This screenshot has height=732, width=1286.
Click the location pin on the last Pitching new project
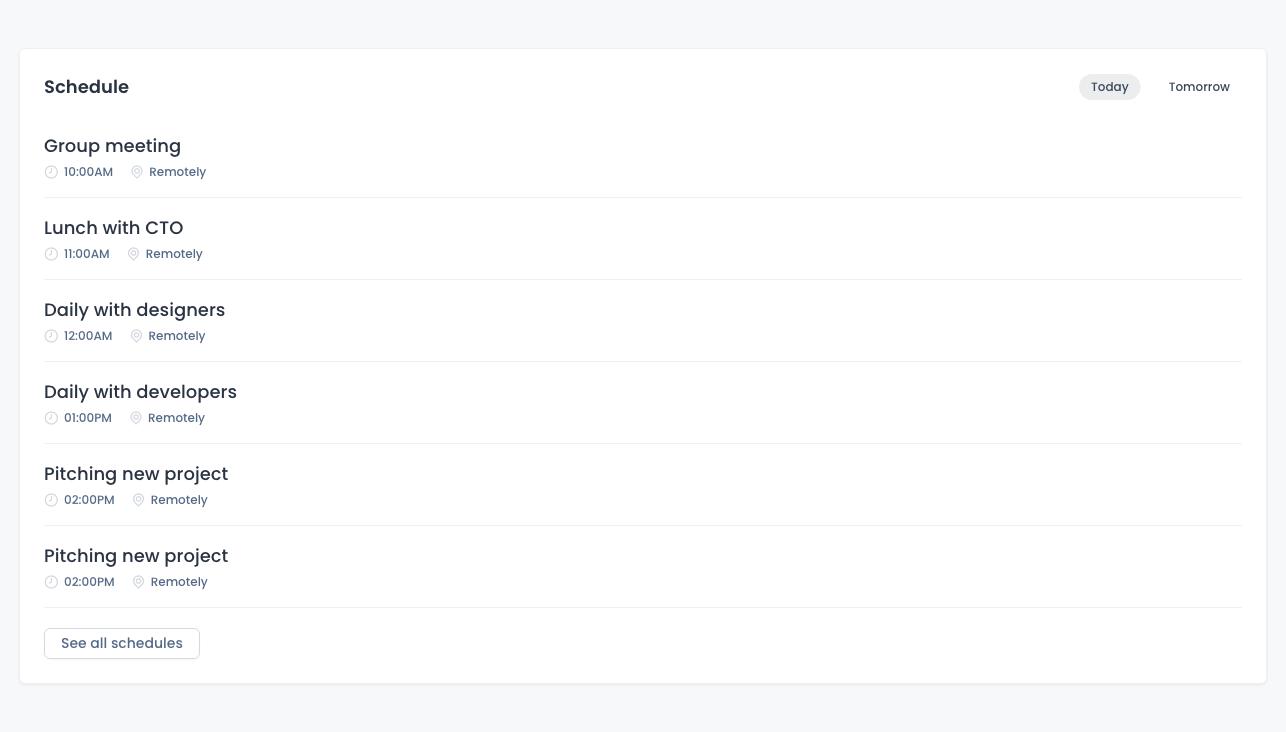pos(139,581)
